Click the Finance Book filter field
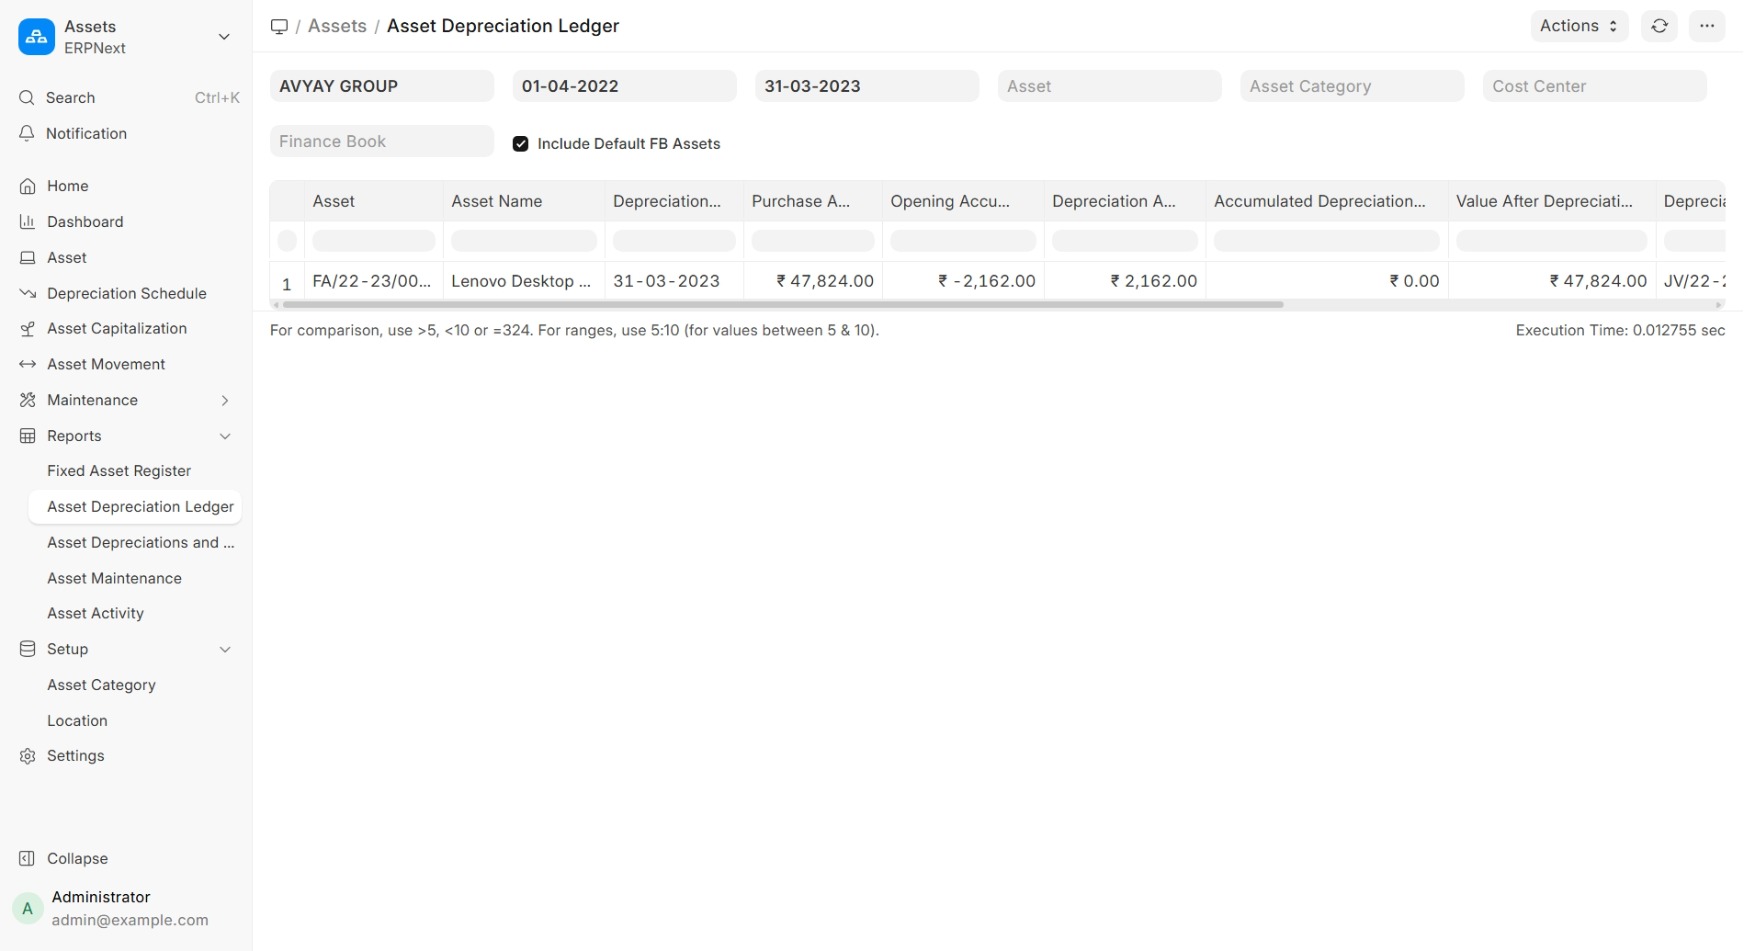The image size is (1755, 951). 381,141
